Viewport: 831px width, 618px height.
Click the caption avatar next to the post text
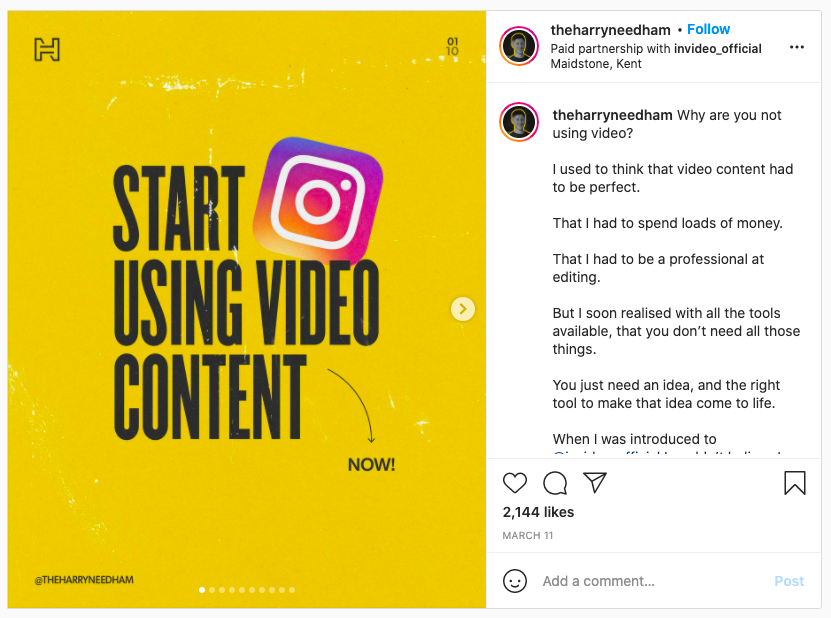click(519, 122)
